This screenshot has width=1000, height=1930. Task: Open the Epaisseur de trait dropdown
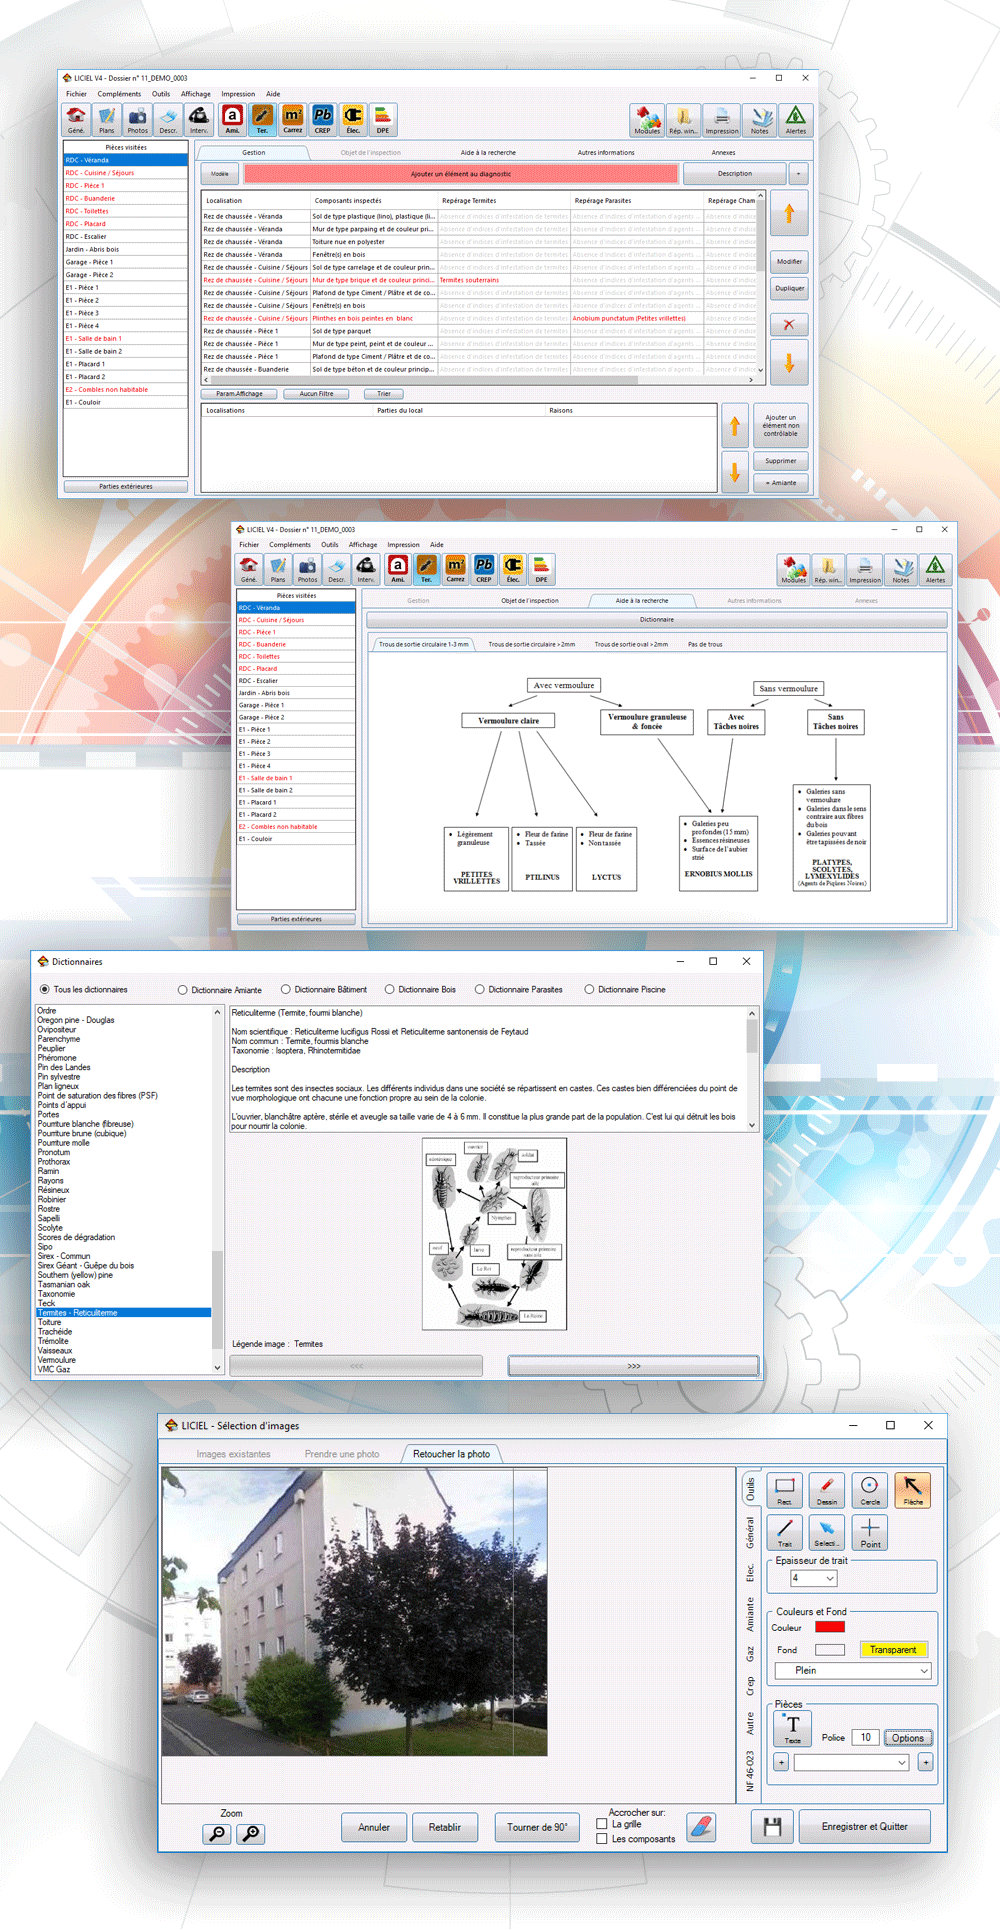(814, 1578)
